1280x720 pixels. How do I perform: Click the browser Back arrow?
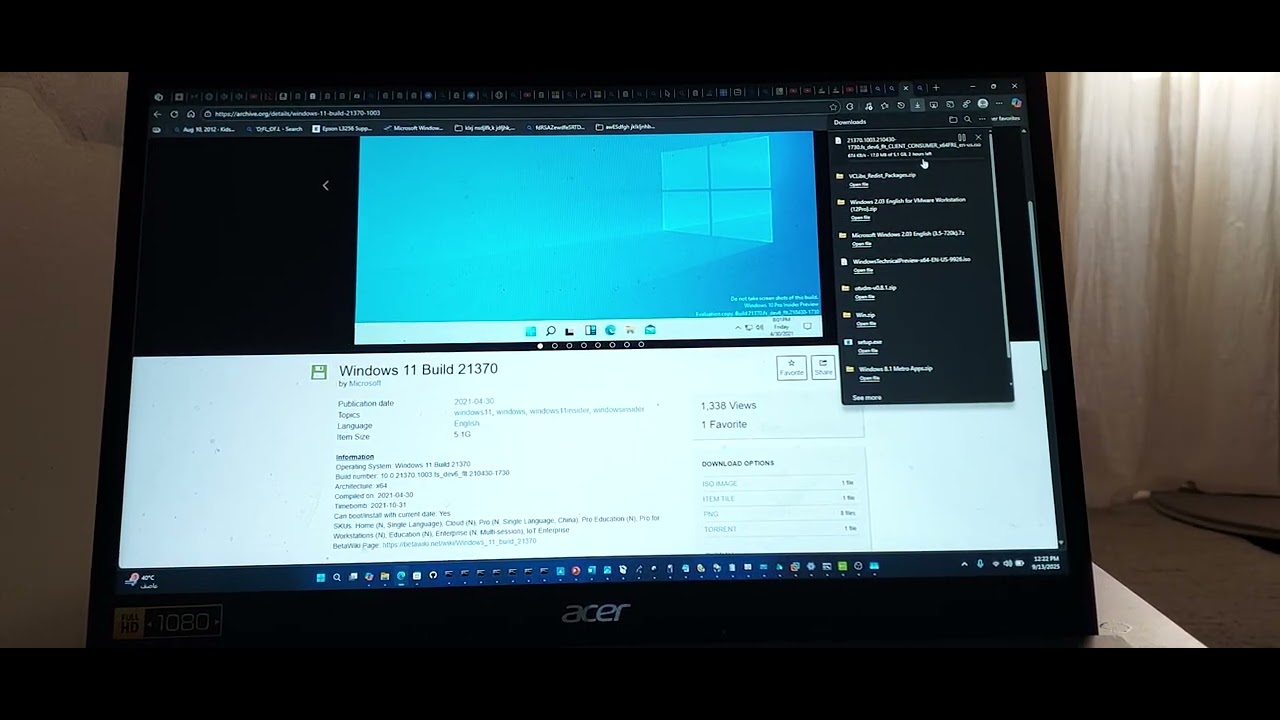[x=158, y=114]
